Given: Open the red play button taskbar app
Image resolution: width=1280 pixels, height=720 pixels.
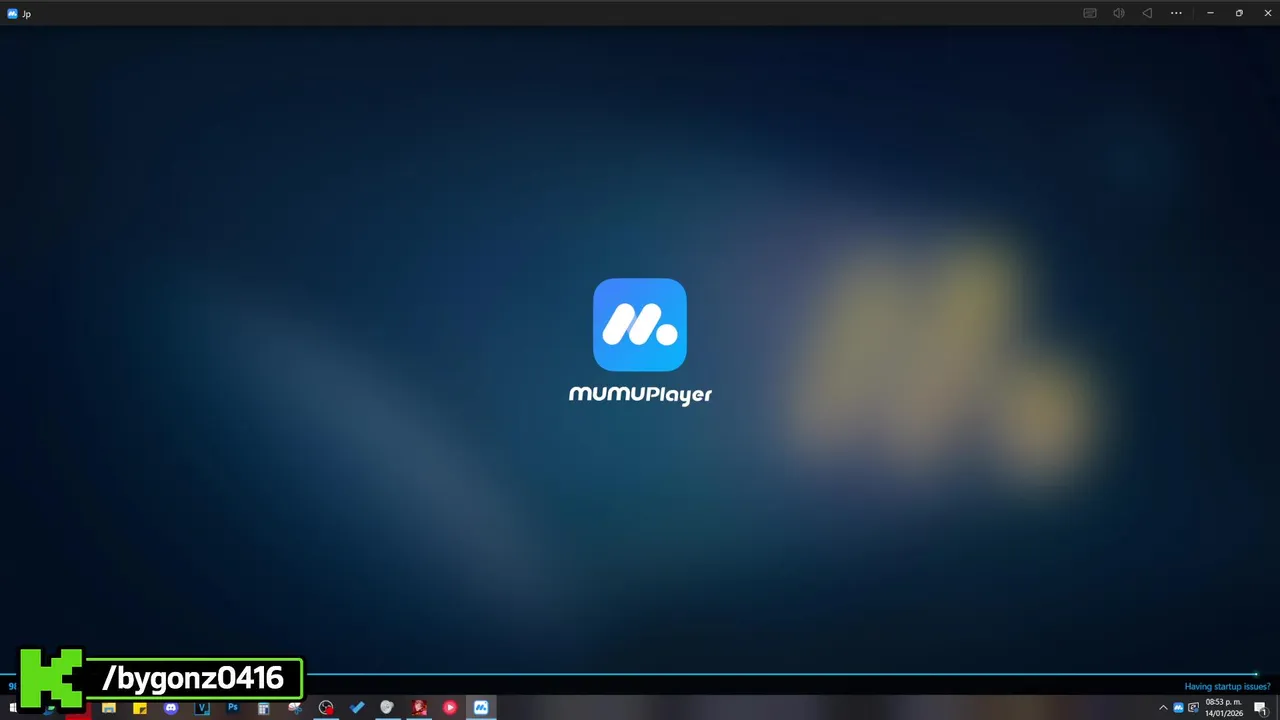Looking at the screenshot, I should tap(450, 708).
